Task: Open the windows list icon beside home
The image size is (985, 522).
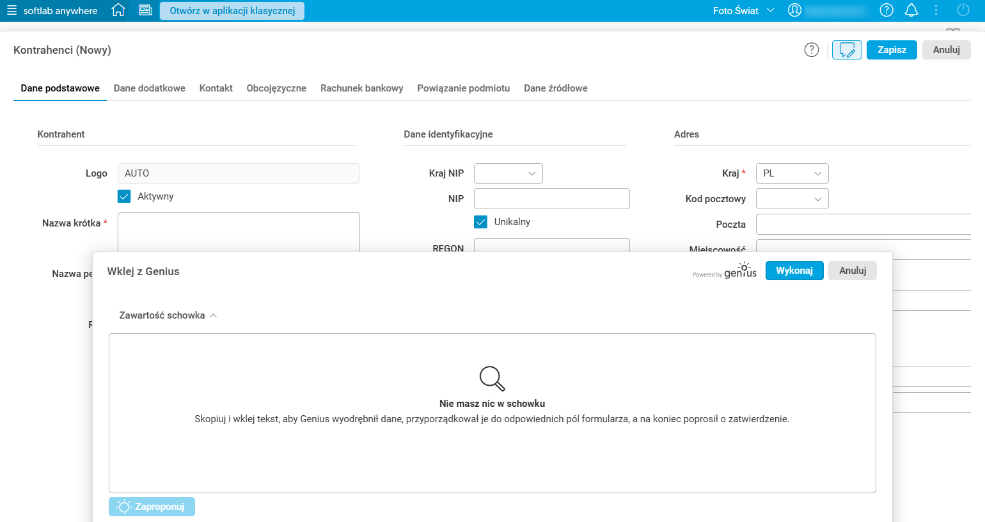Action: [x=145, y=10]
